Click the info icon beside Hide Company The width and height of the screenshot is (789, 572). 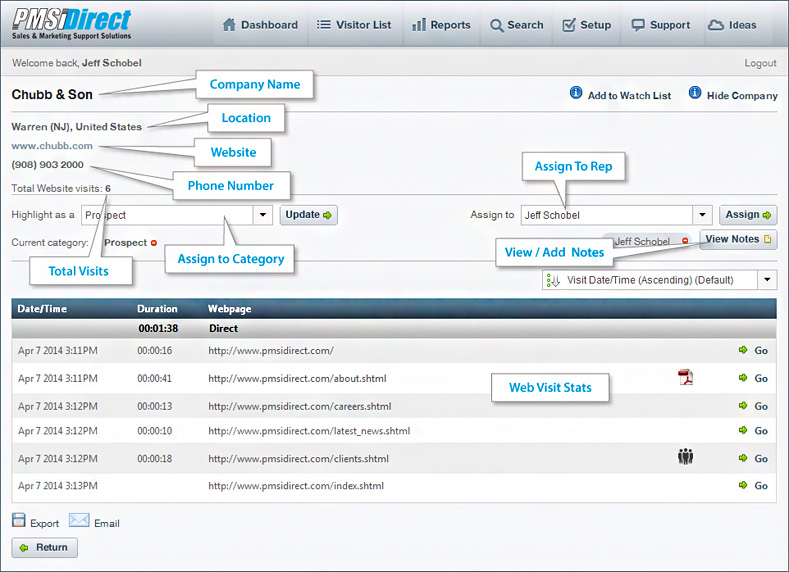click(695, 93)
